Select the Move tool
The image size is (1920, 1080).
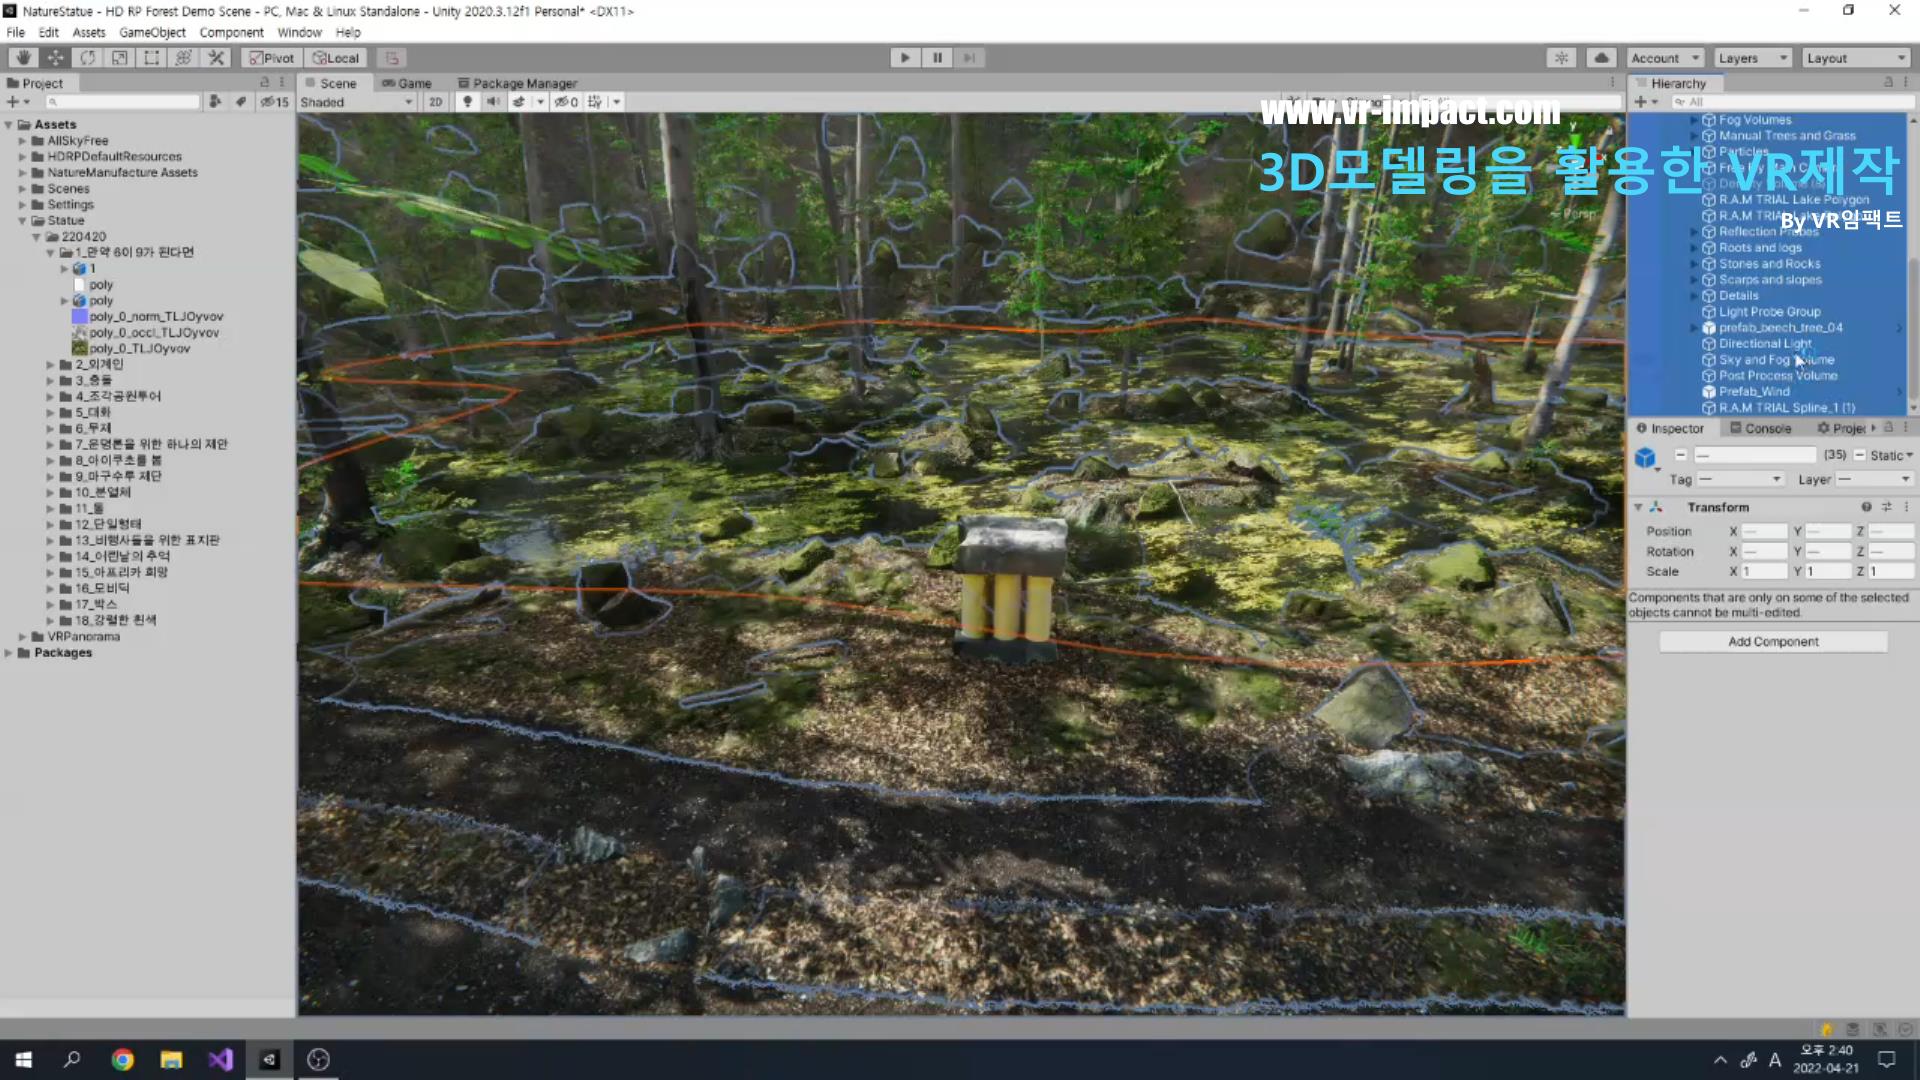click(x=55, y=58)
